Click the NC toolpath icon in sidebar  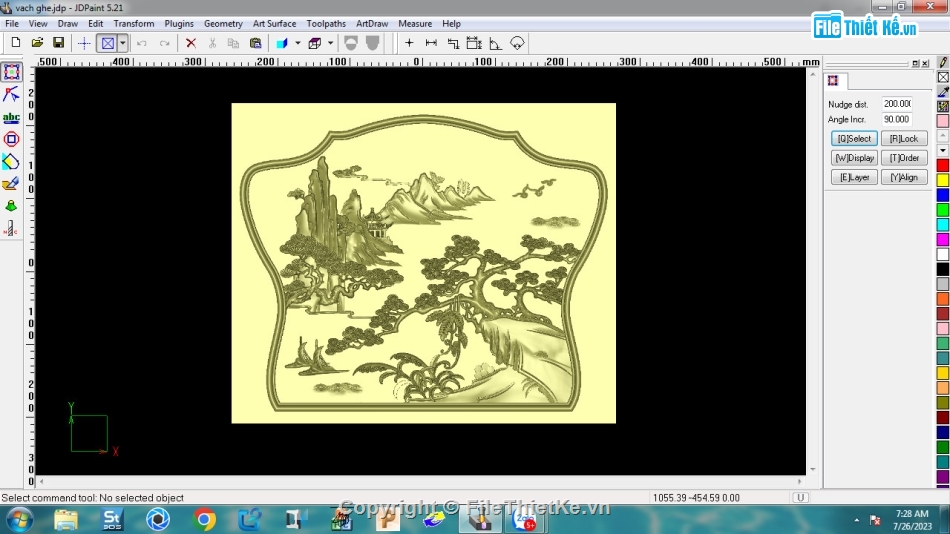(12, 229)
